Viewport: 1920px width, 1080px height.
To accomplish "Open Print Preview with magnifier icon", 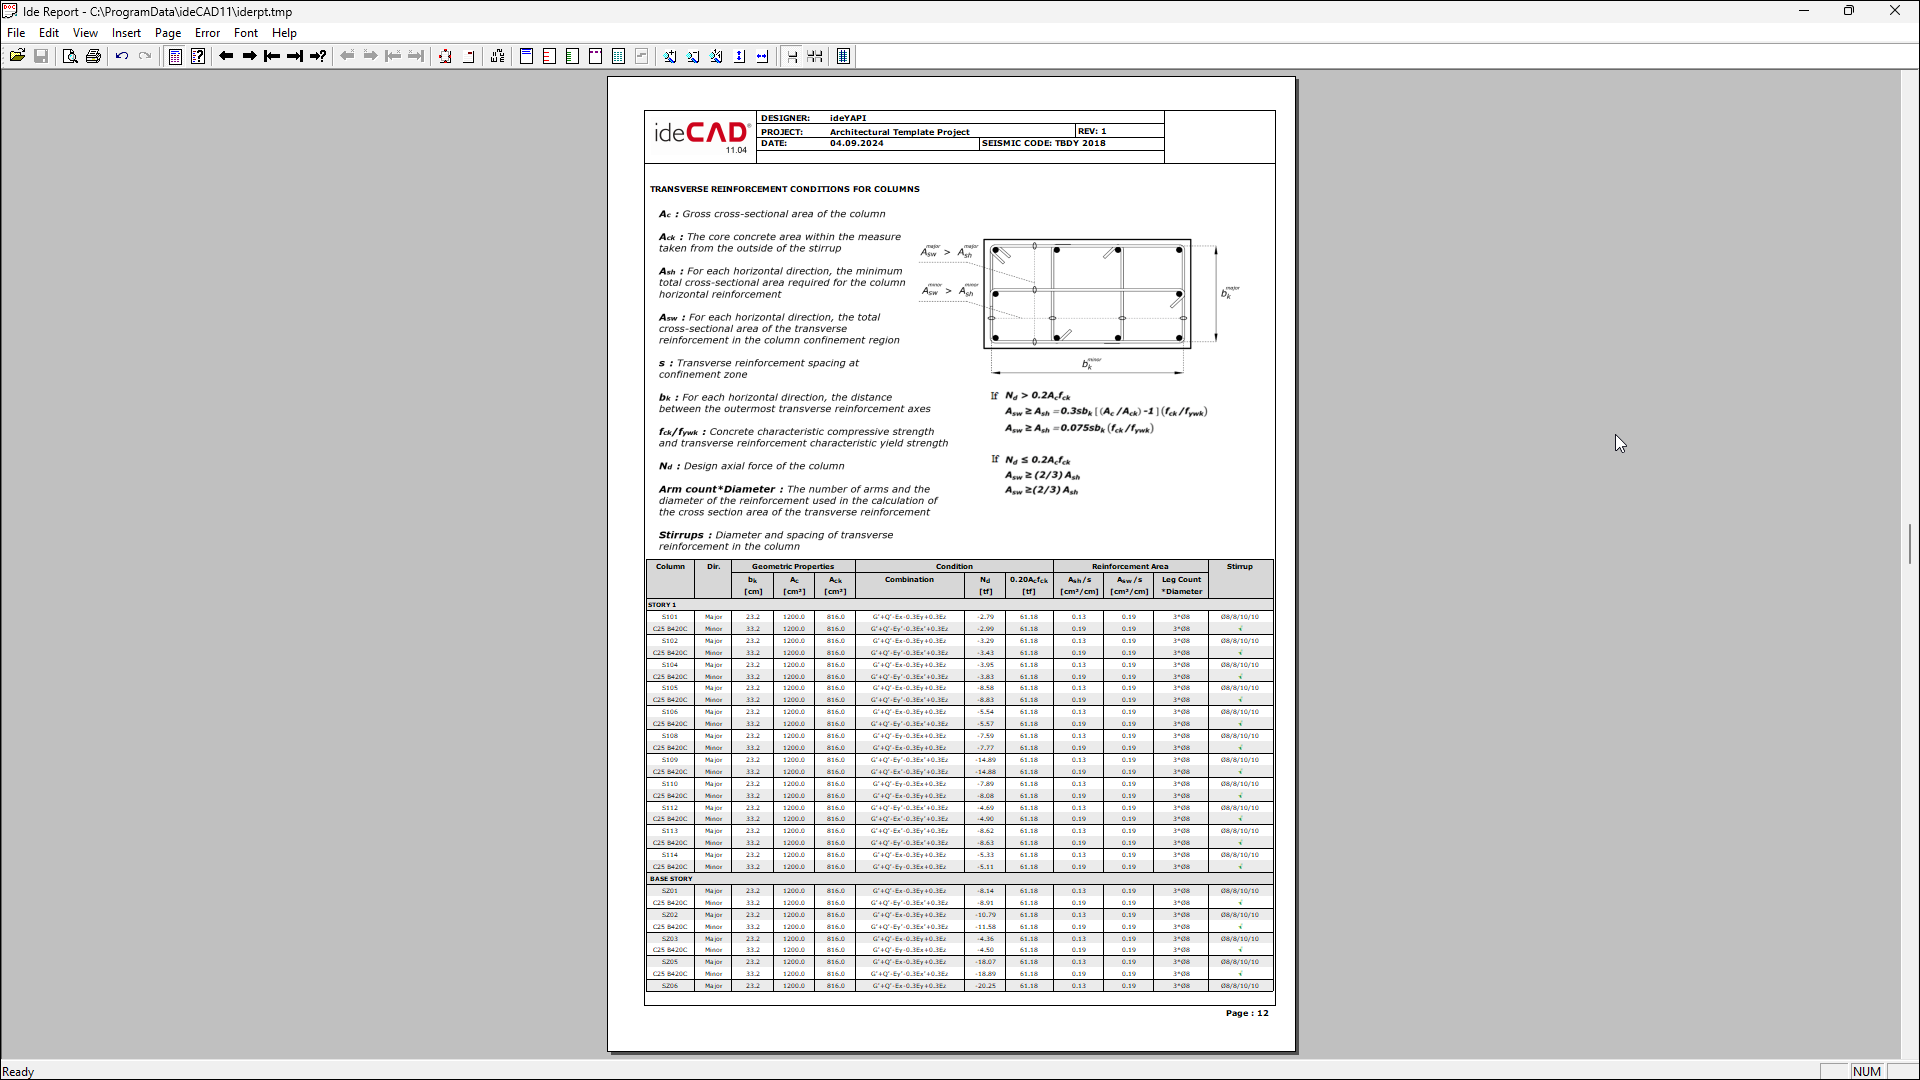I will (70, 56).
